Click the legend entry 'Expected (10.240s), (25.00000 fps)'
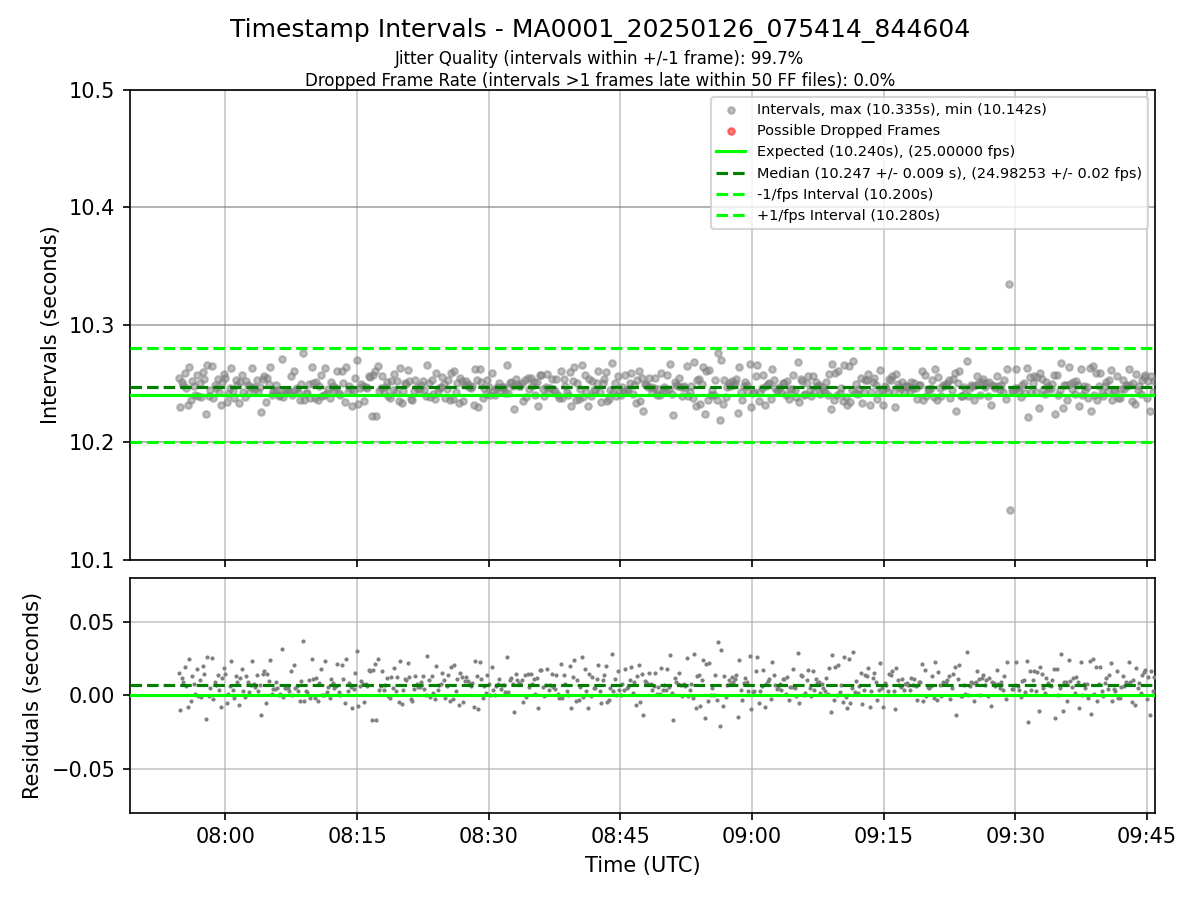Screen dimensions: 1200x900 click(886, 151)
